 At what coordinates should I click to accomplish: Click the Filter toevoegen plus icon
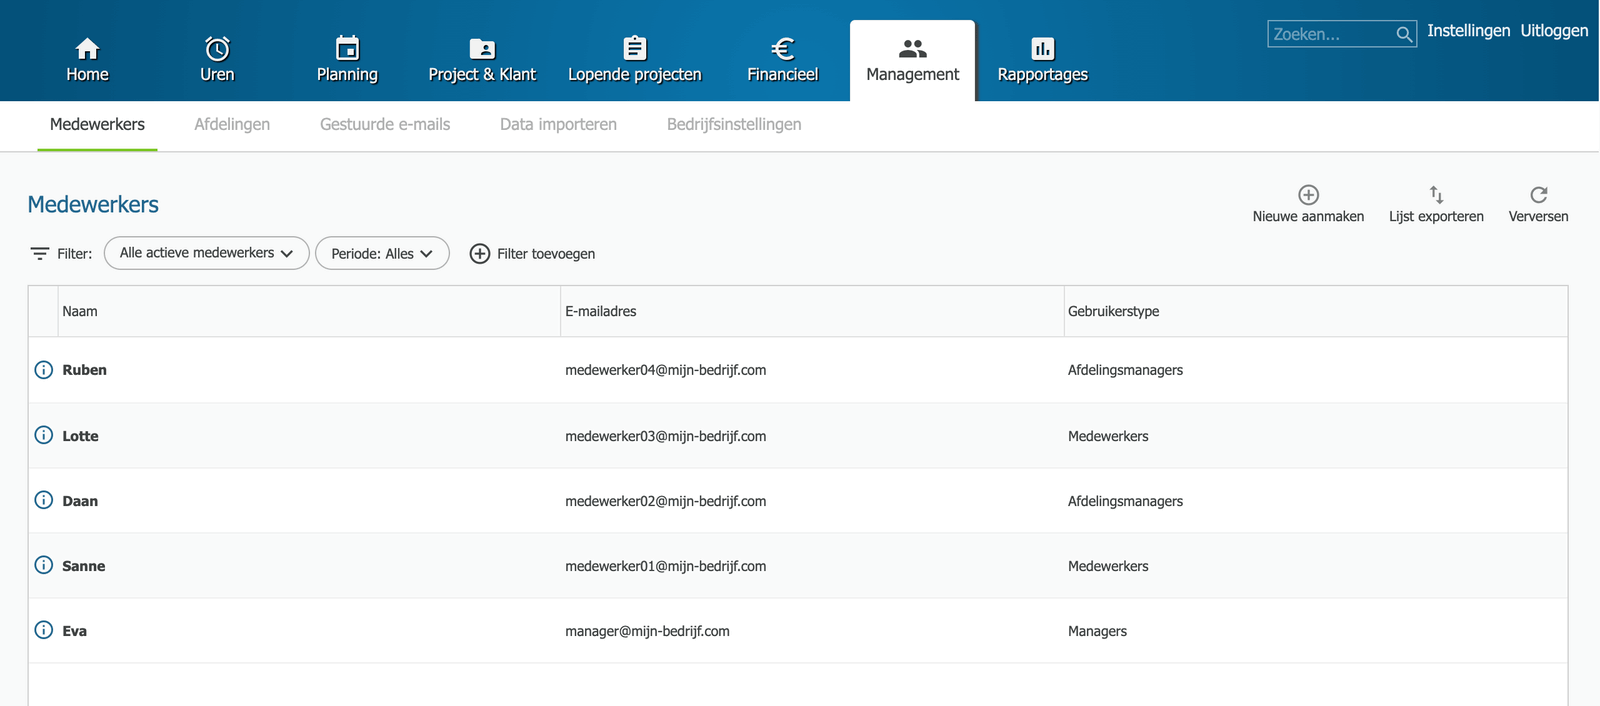coord(480,254)
